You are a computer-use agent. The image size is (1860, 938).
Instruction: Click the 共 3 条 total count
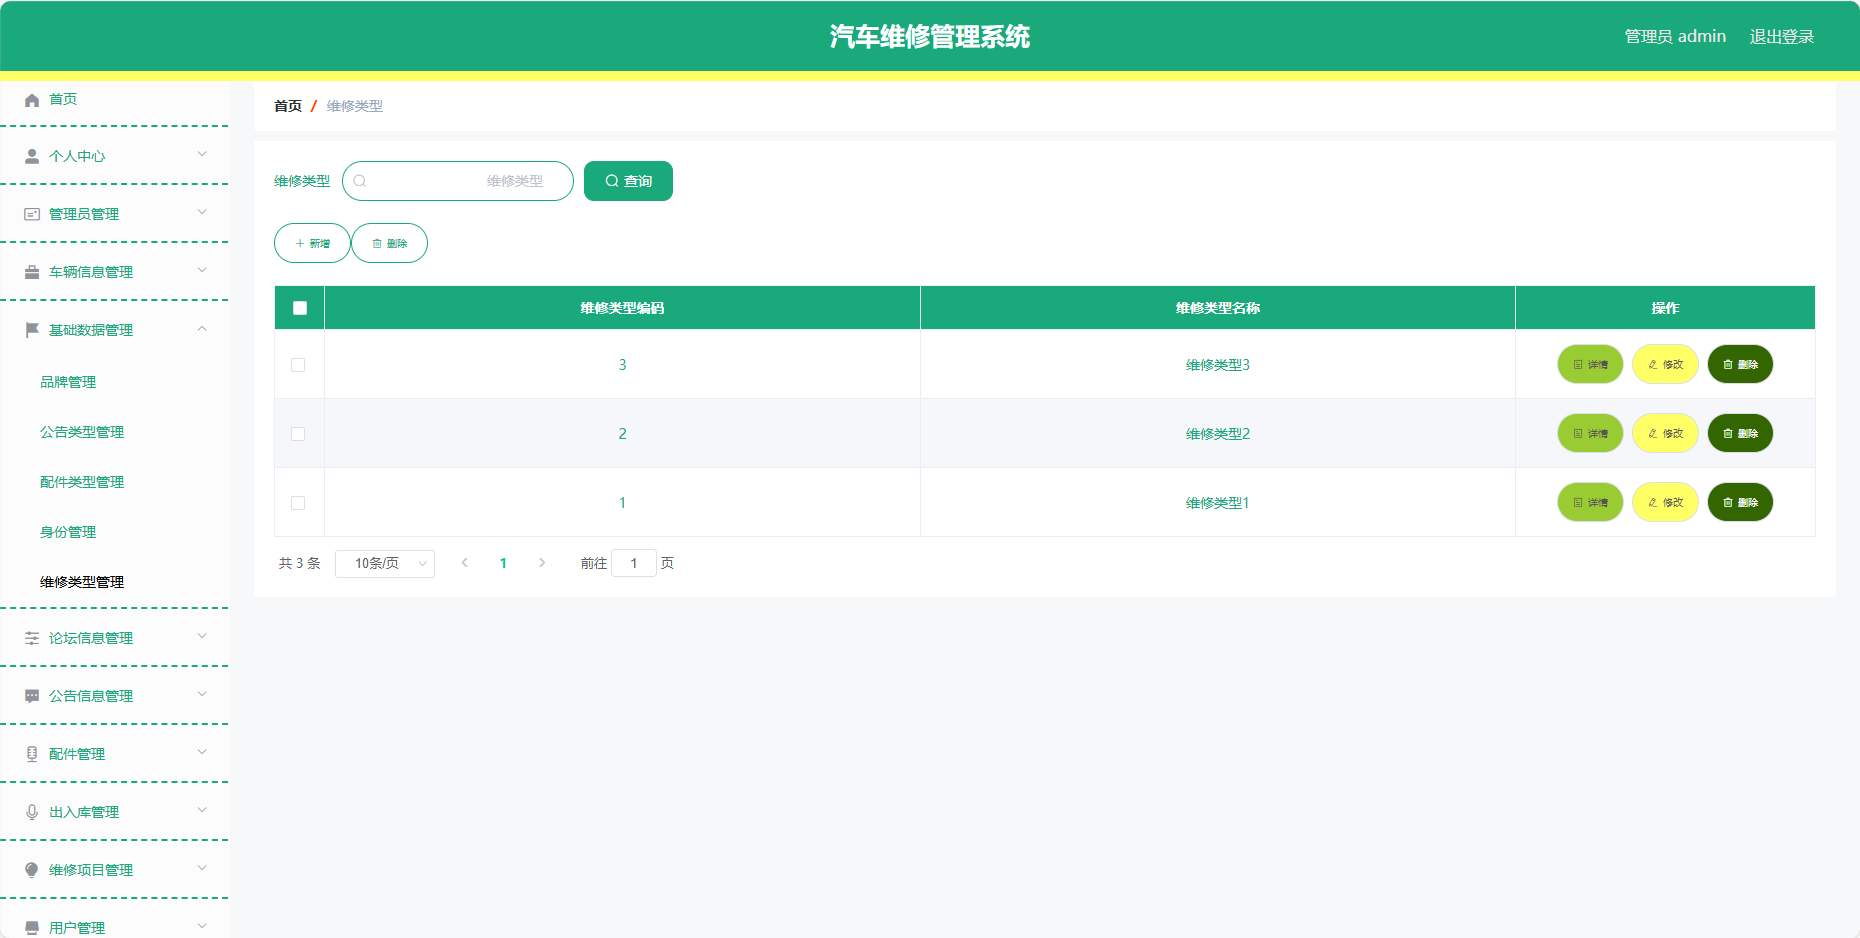point(299,563)
